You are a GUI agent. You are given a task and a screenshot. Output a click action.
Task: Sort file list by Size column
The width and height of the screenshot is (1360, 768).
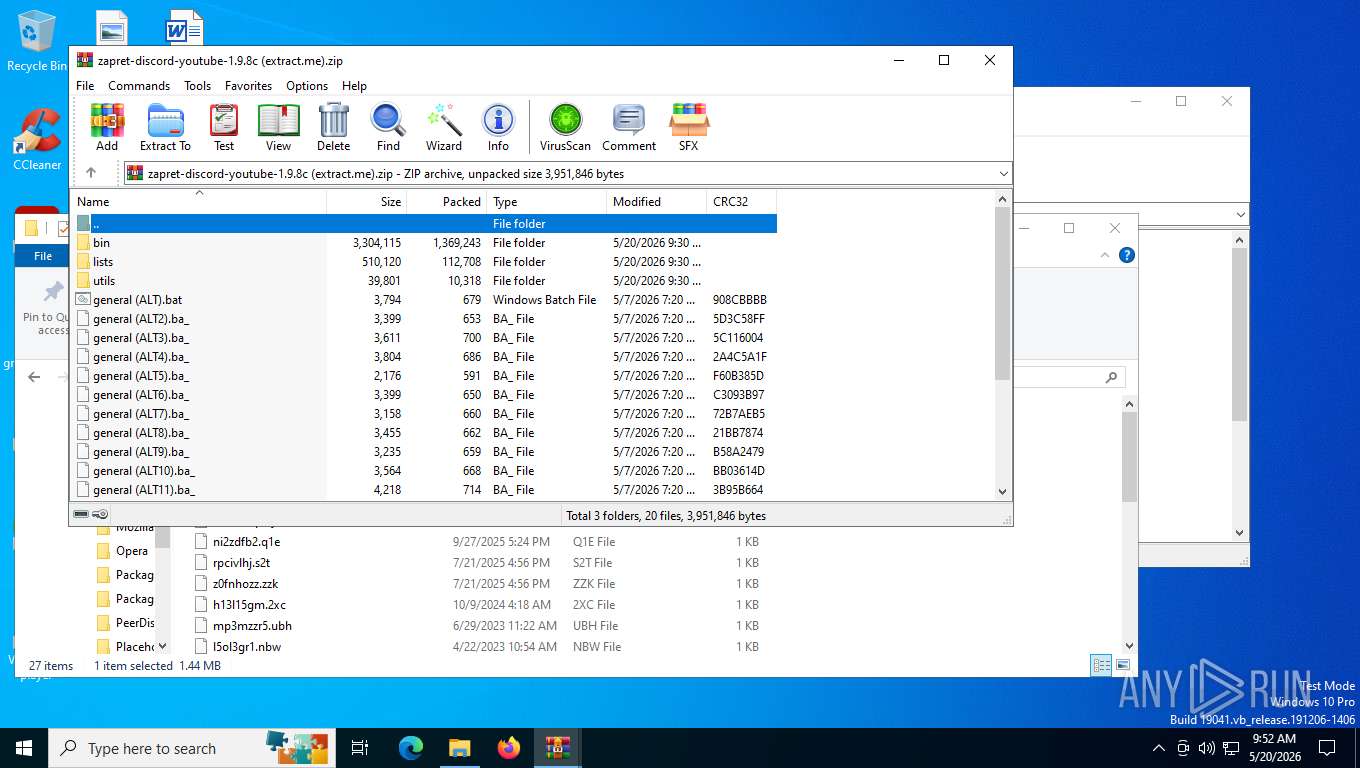coord(367,201)
